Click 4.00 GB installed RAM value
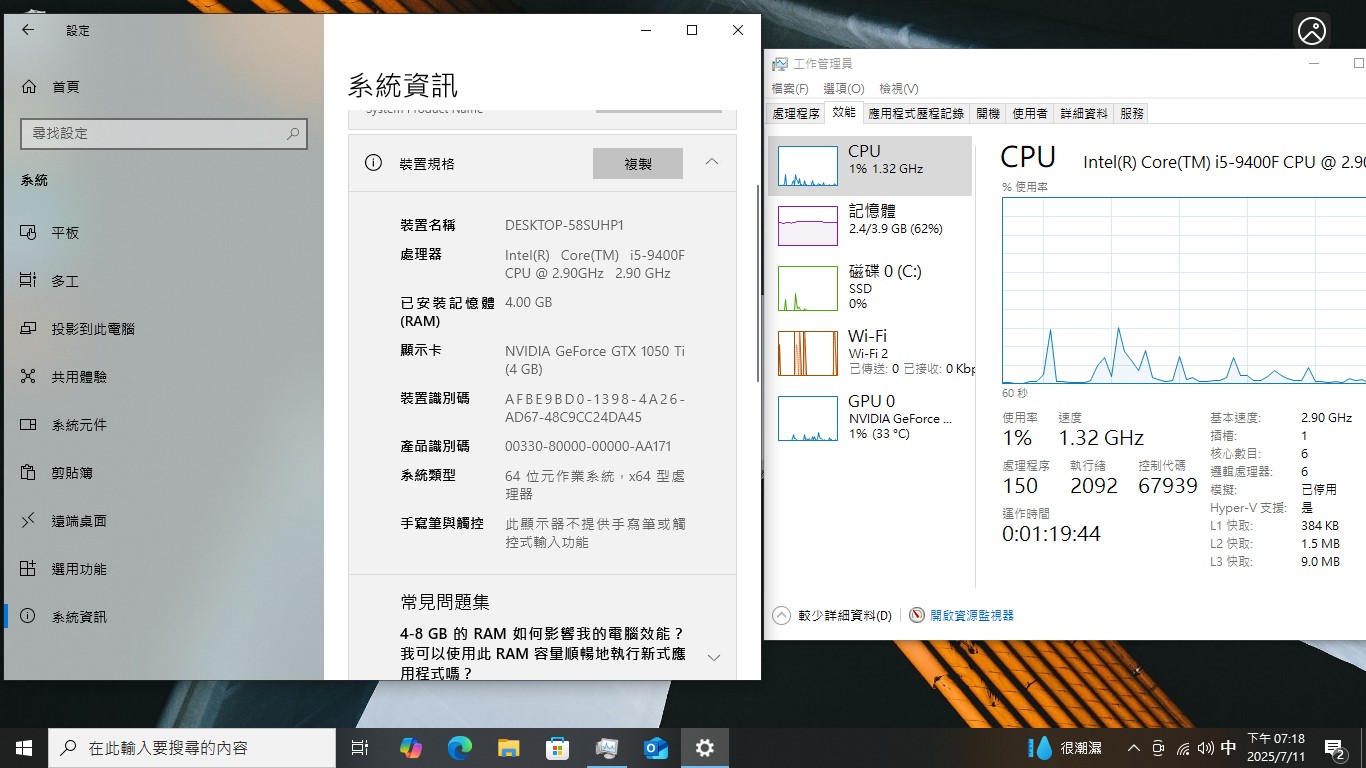 coord(528,303)
